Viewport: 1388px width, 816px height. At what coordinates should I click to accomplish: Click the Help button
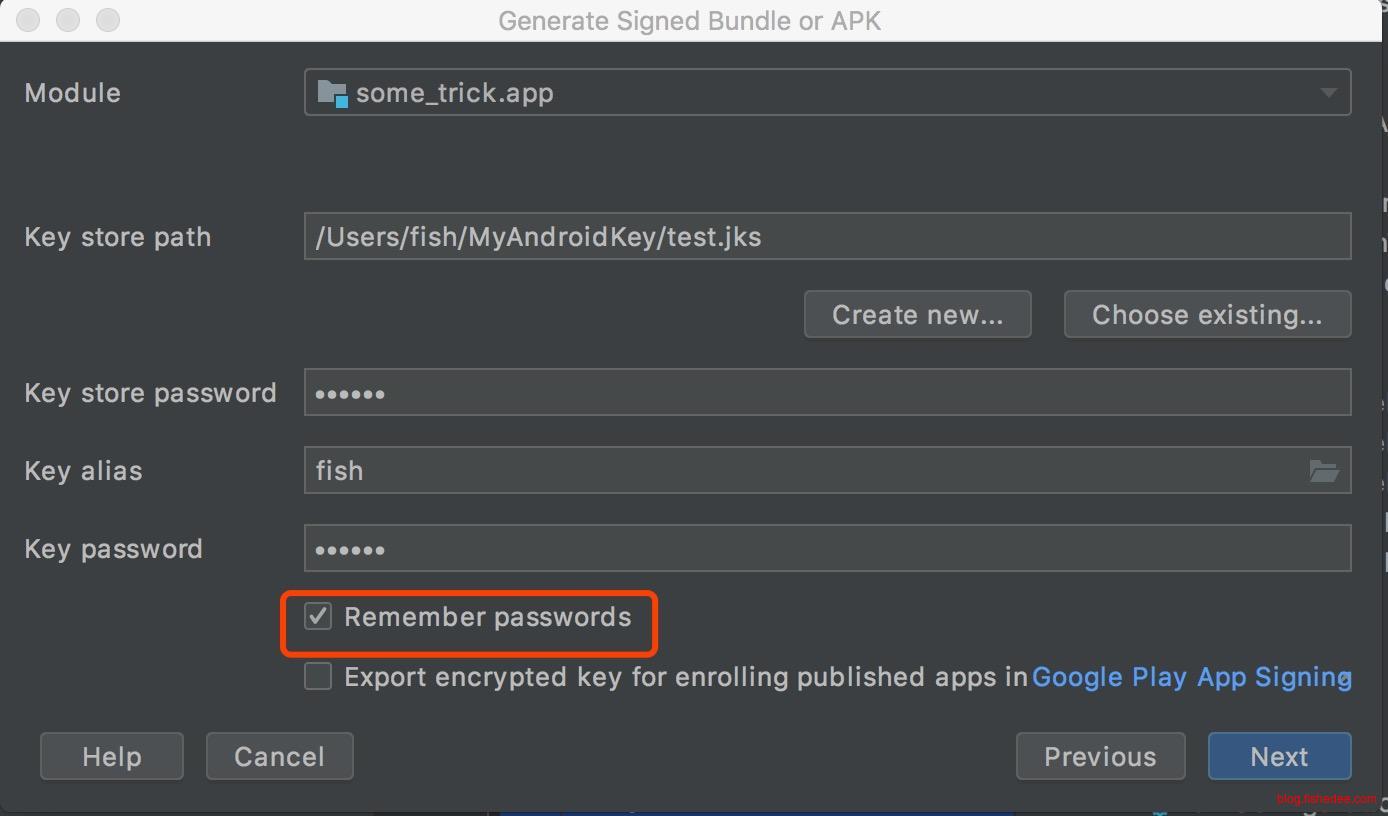click(112, 757)
